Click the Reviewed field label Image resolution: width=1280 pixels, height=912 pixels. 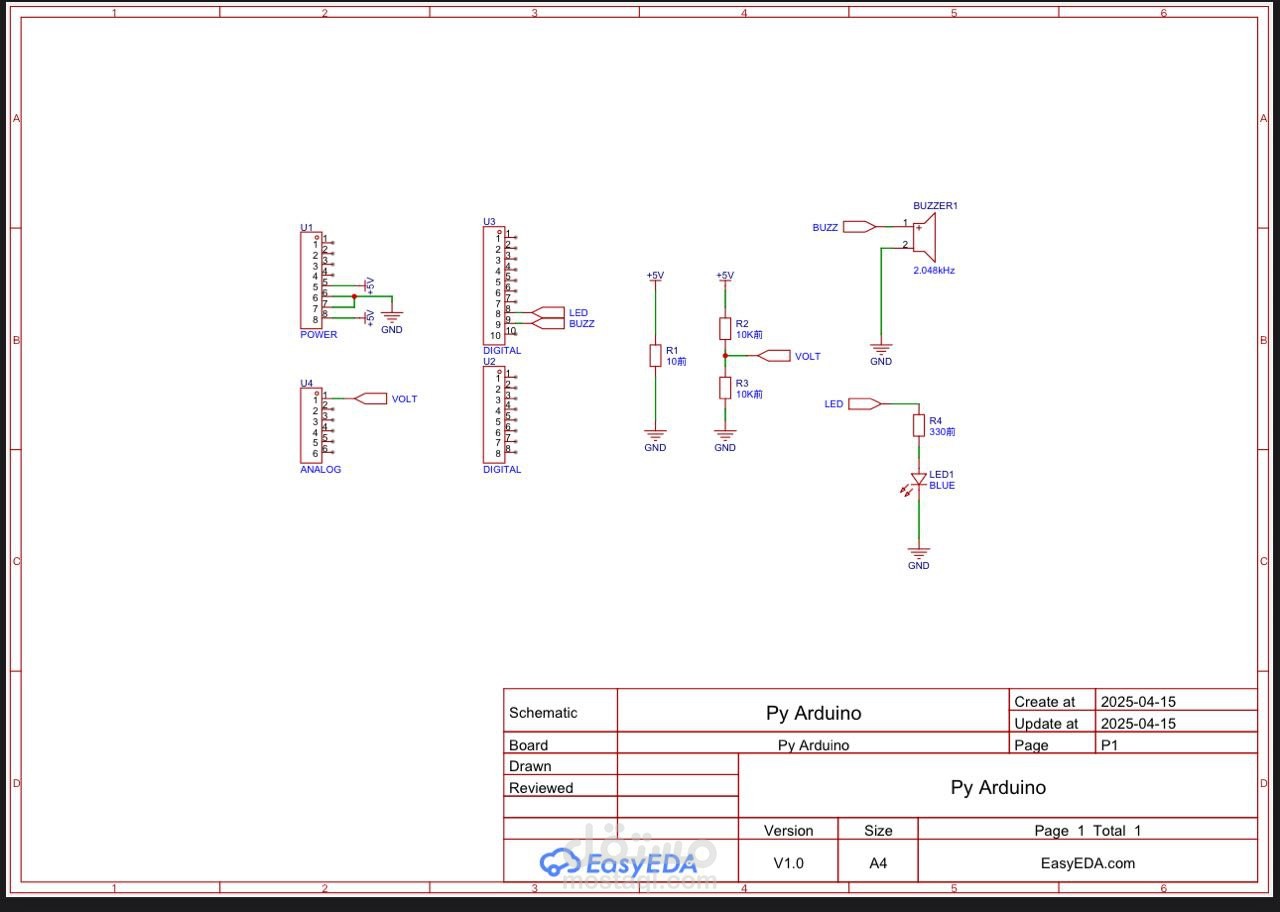[541, 788]
